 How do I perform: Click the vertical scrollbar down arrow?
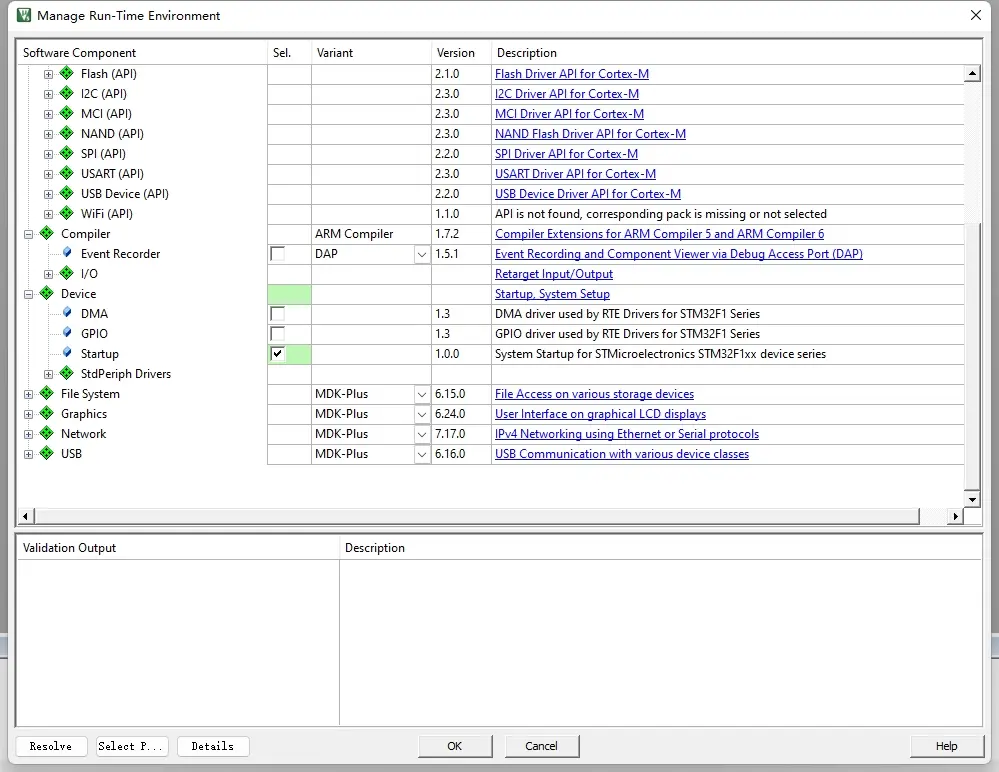971,499
